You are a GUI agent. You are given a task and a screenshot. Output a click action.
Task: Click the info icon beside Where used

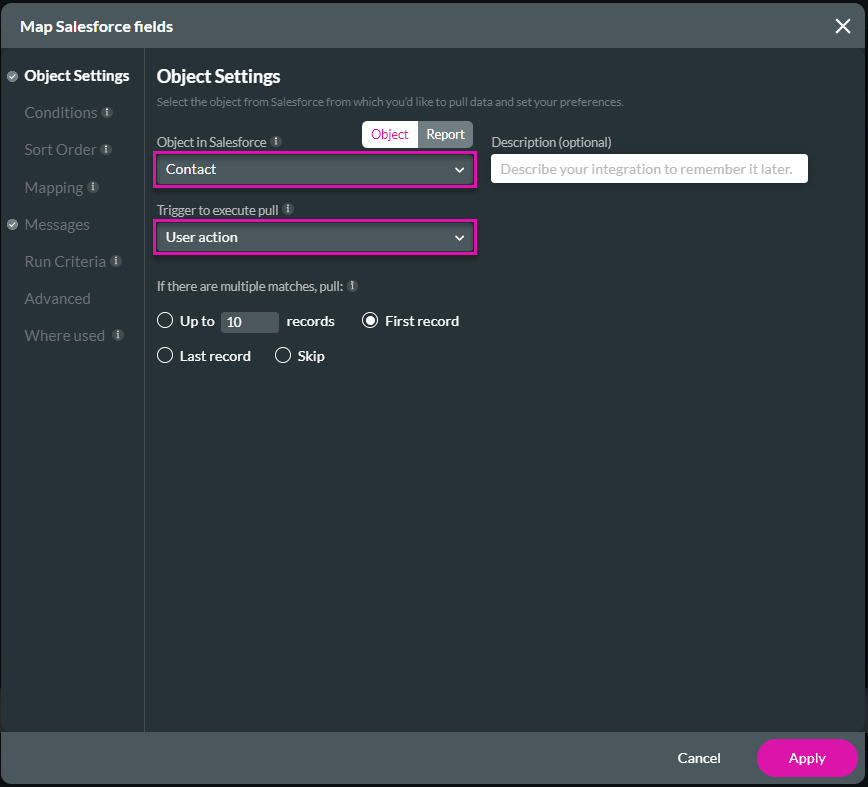(x=118, y=334)
